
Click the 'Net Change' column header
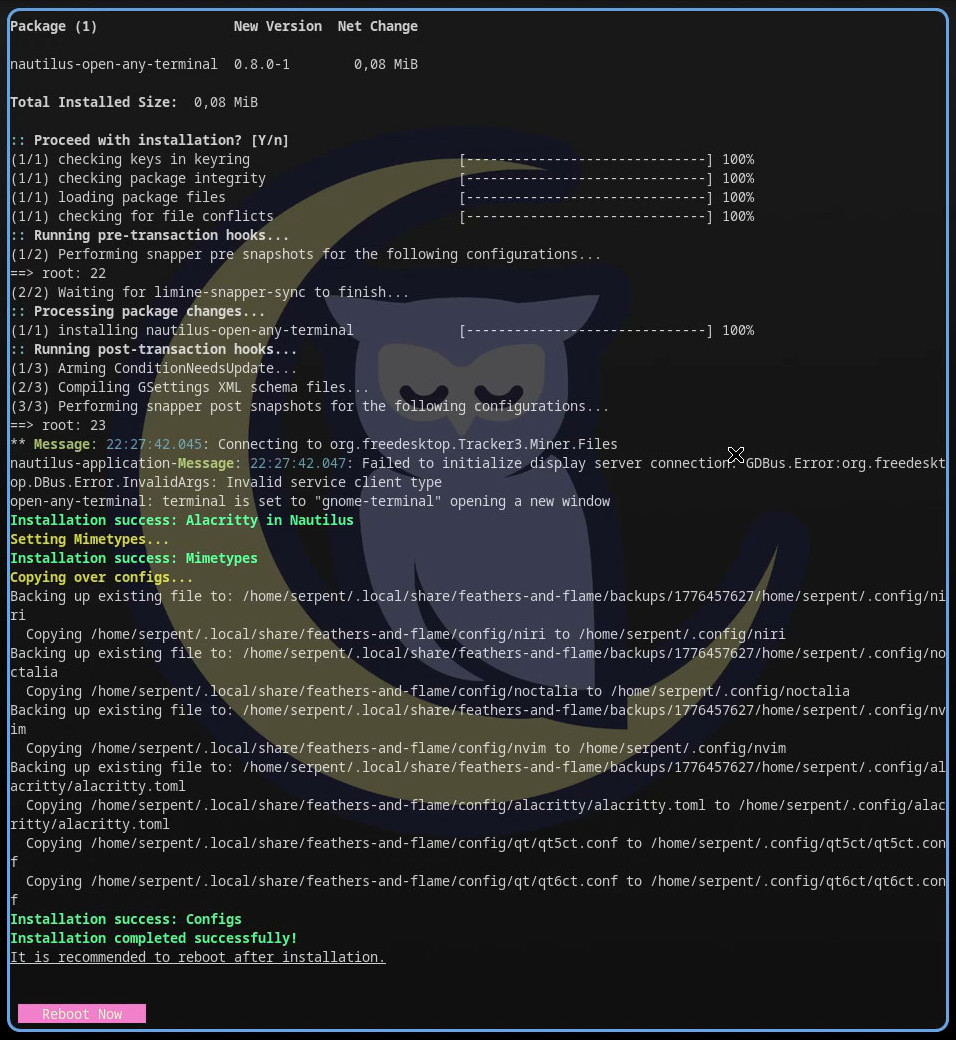(x=377, y=26)
